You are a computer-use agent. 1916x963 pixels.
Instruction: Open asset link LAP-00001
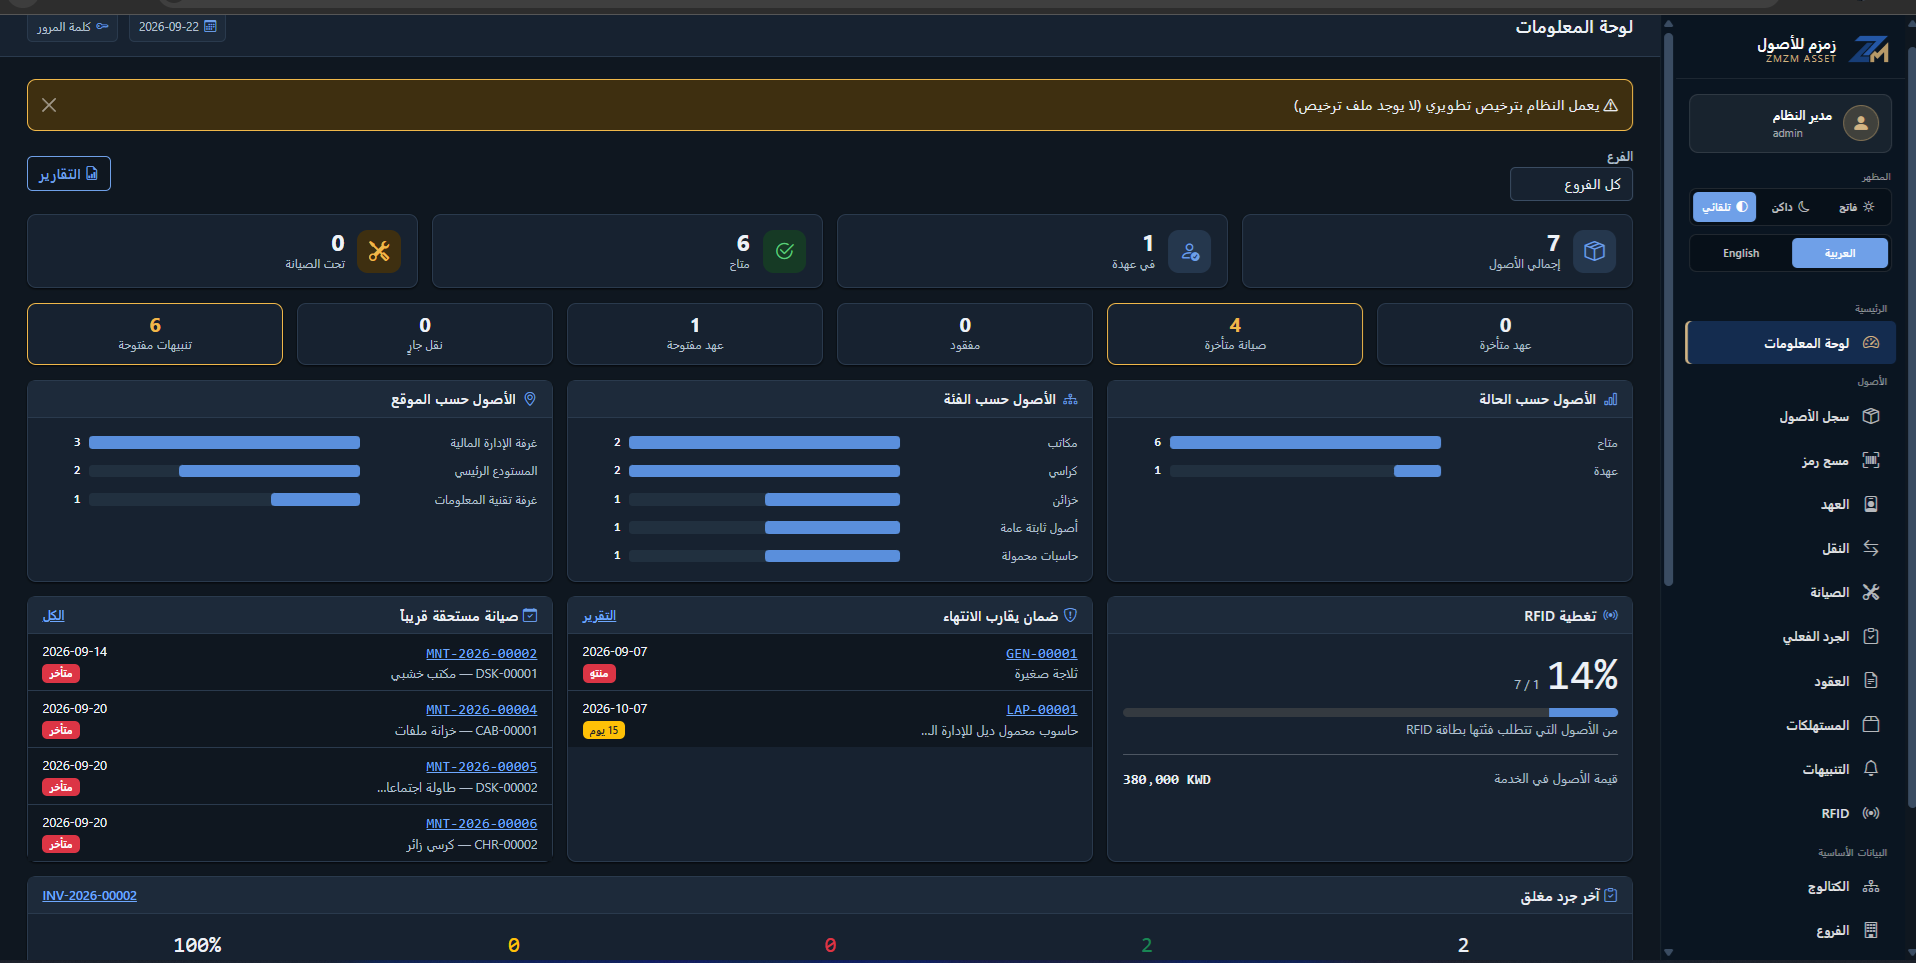pos(1041,709)
